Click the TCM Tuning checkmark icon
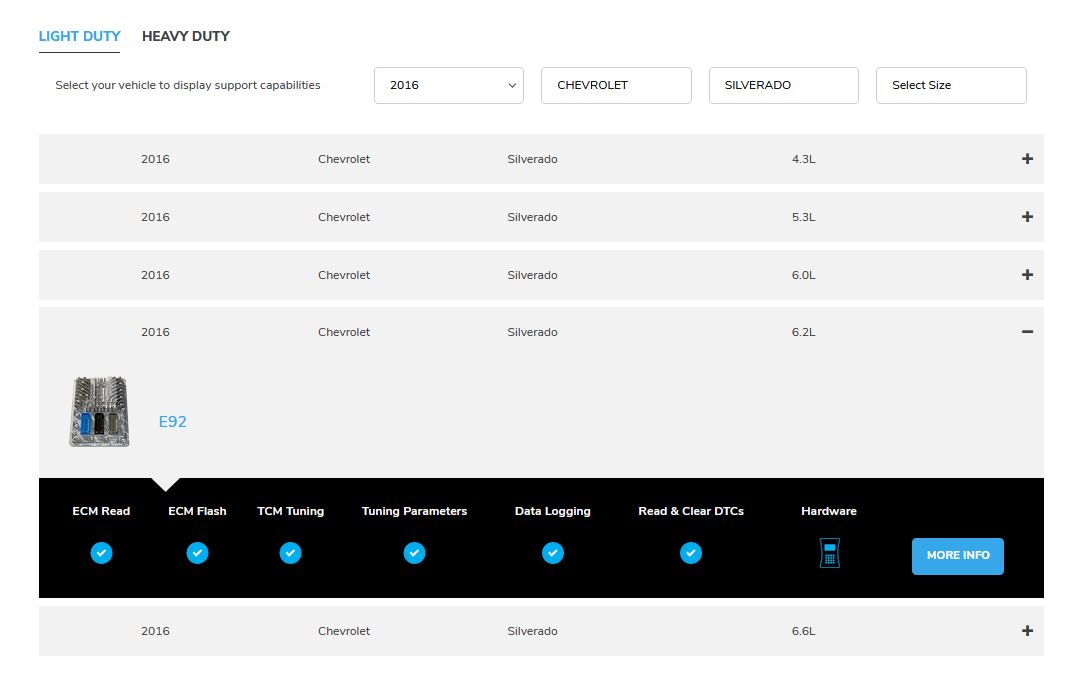The height and width of the screenshot is (699, 1082). [x=291, y=553]
